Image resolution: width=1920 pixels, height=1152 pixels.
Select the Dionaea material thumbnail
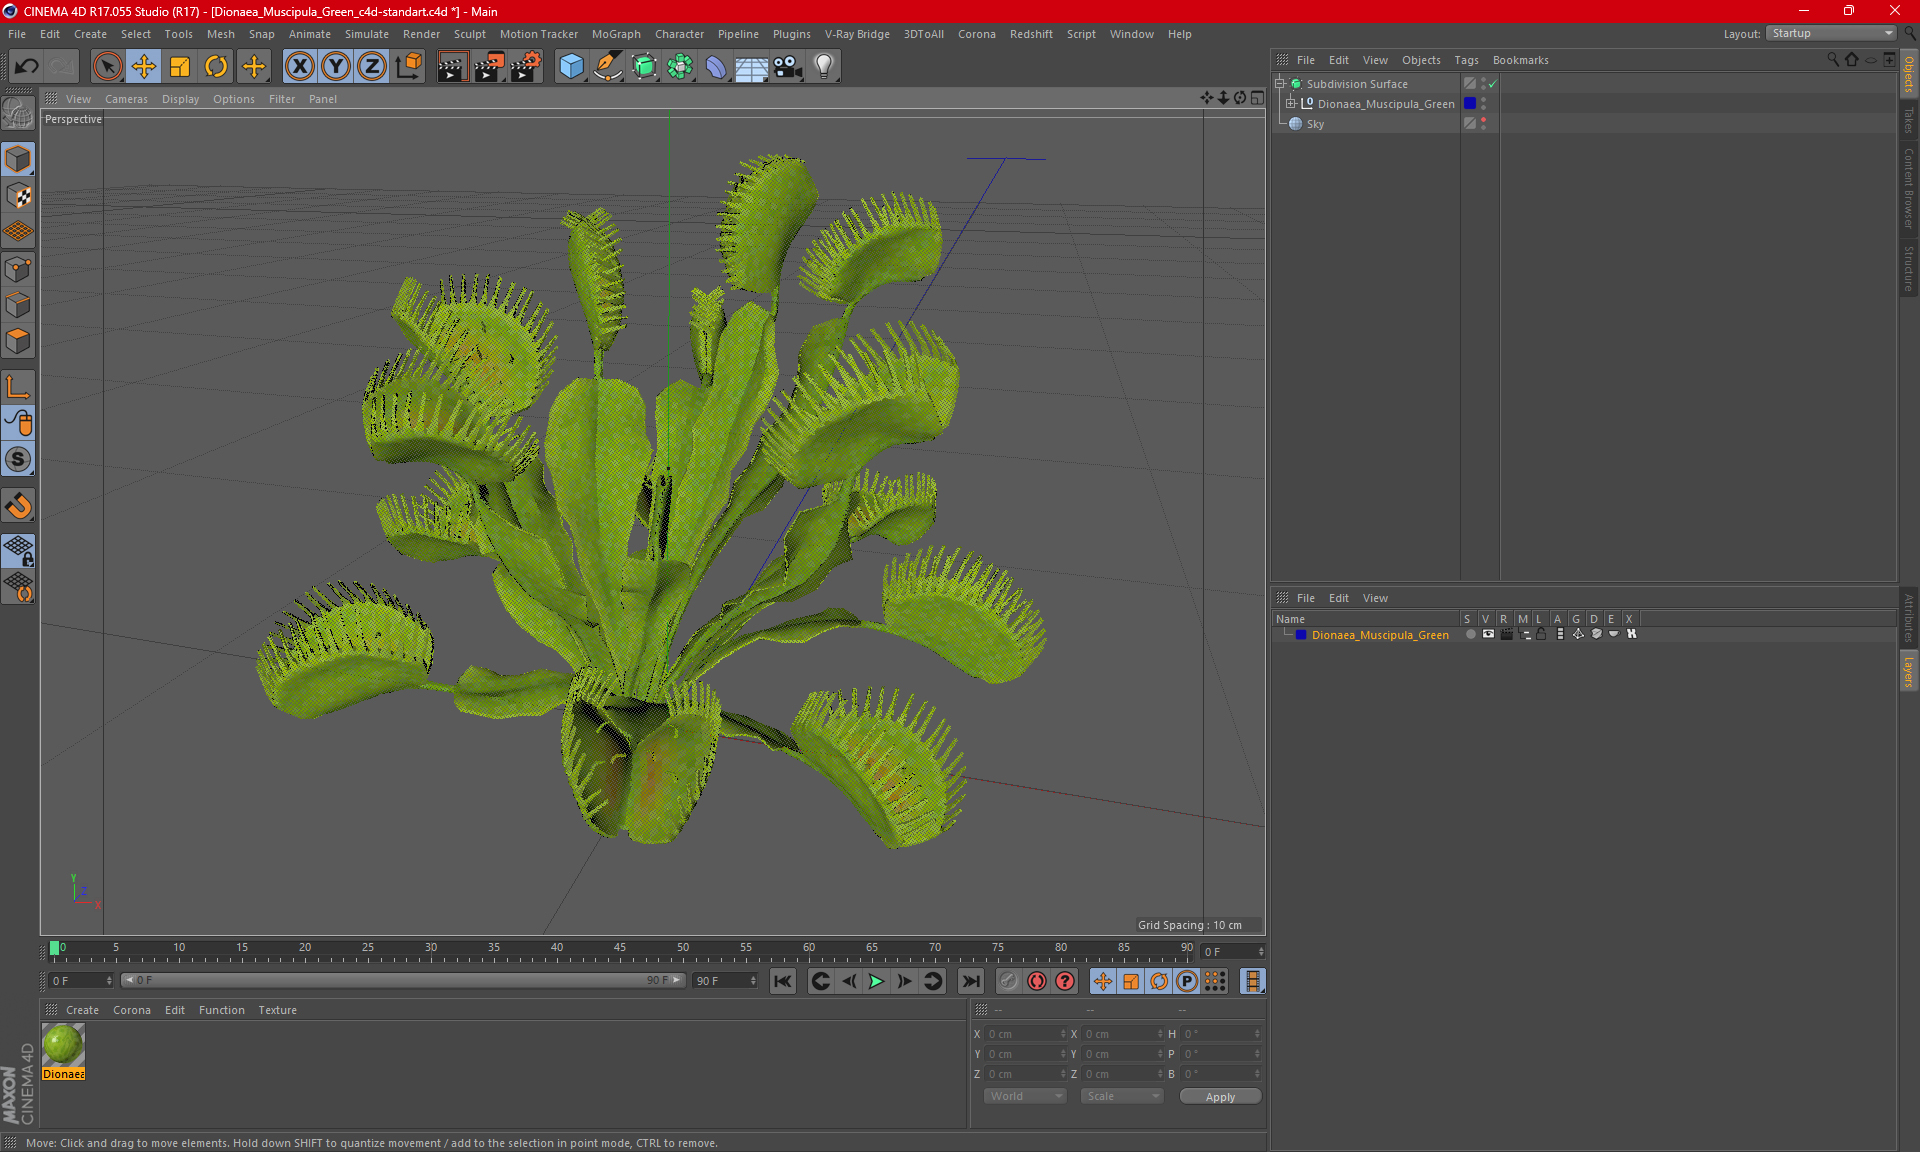(x=63, y=1045)
